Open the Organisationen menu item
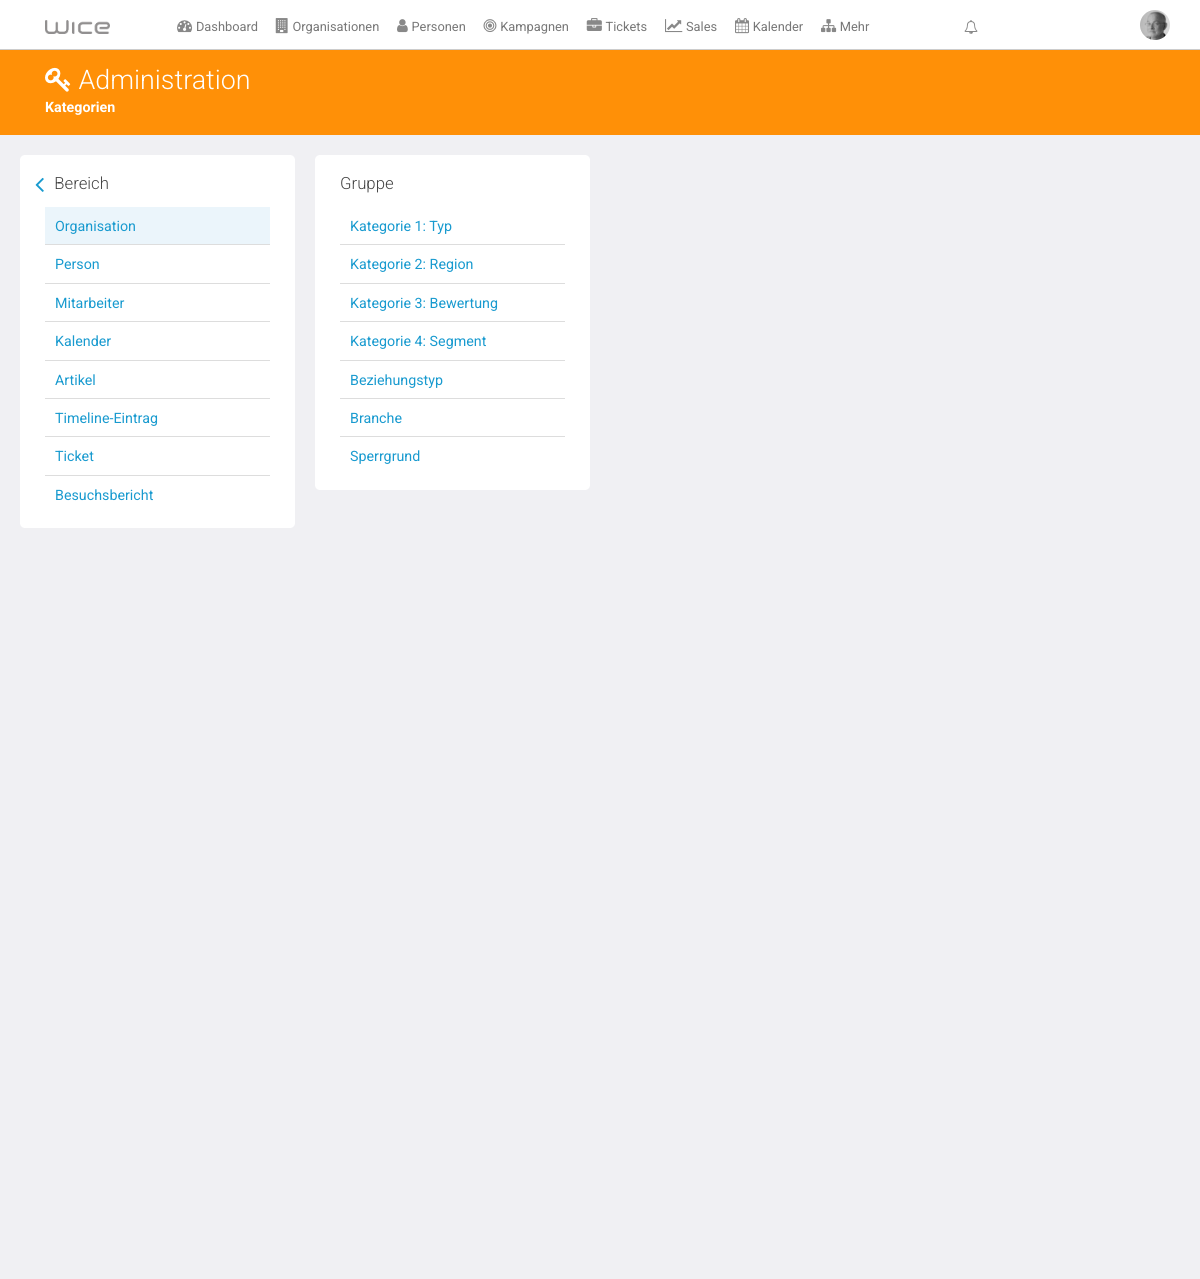Screen dimensions: 1200x1279 click(327, 27)
